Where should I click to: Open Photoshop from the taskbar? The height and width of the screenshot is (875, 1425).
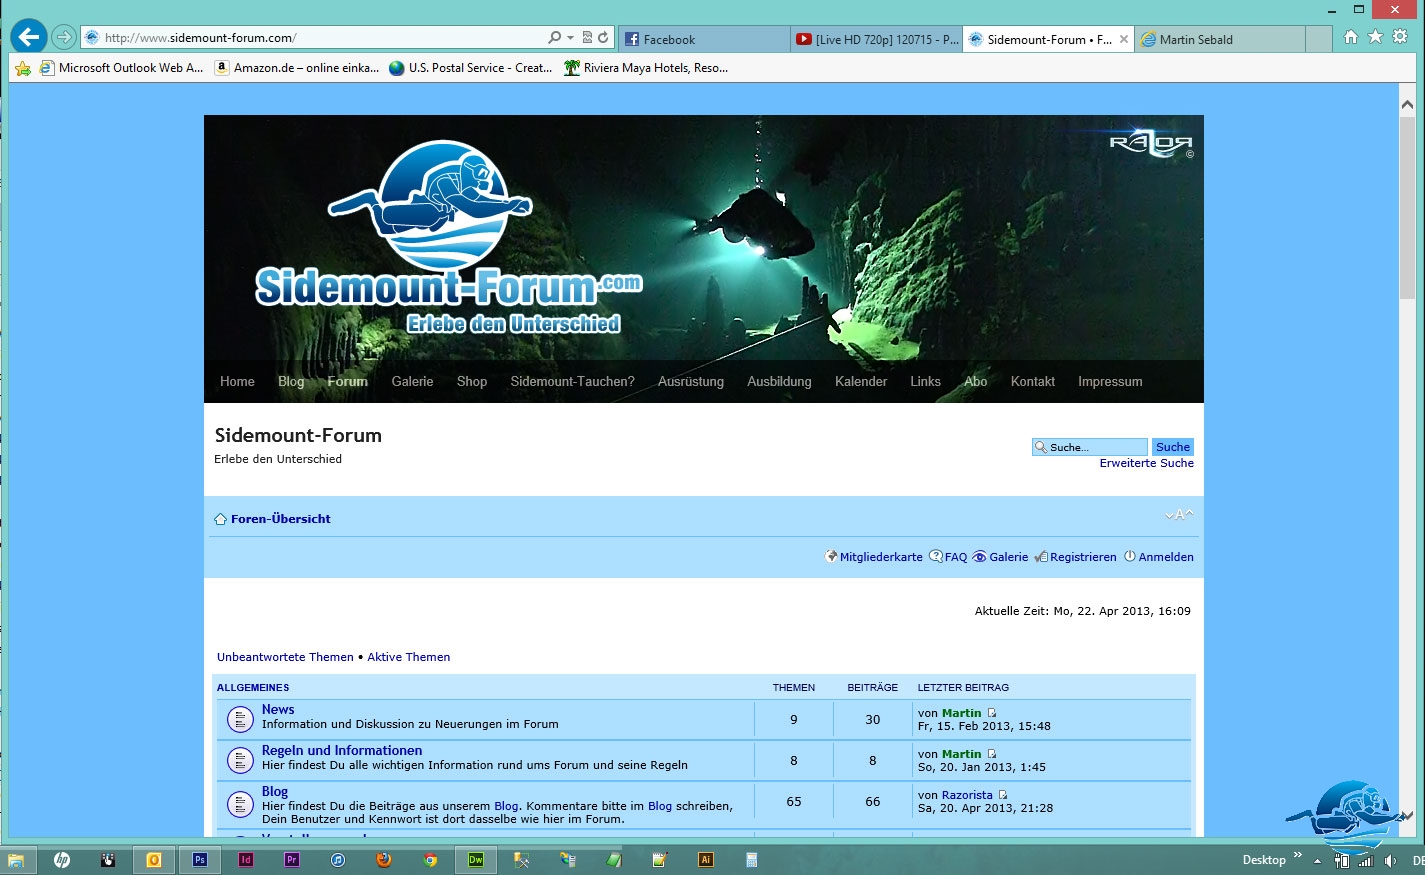tap(200, 860)
